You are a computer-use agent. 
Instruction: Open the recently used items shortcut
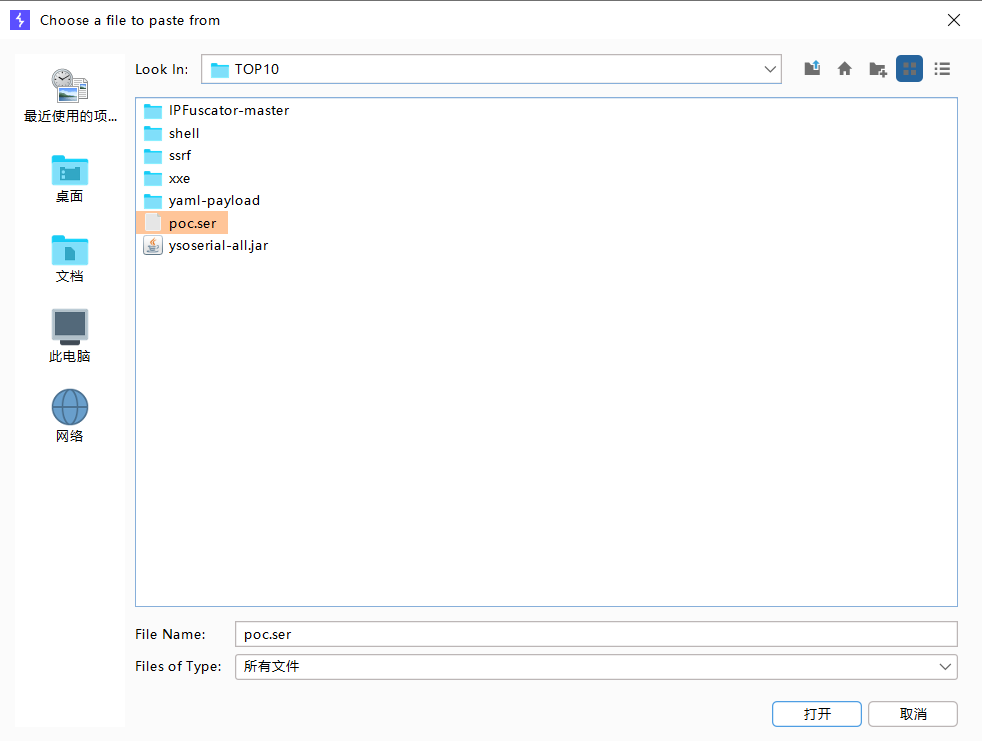[x=70, y=96]
